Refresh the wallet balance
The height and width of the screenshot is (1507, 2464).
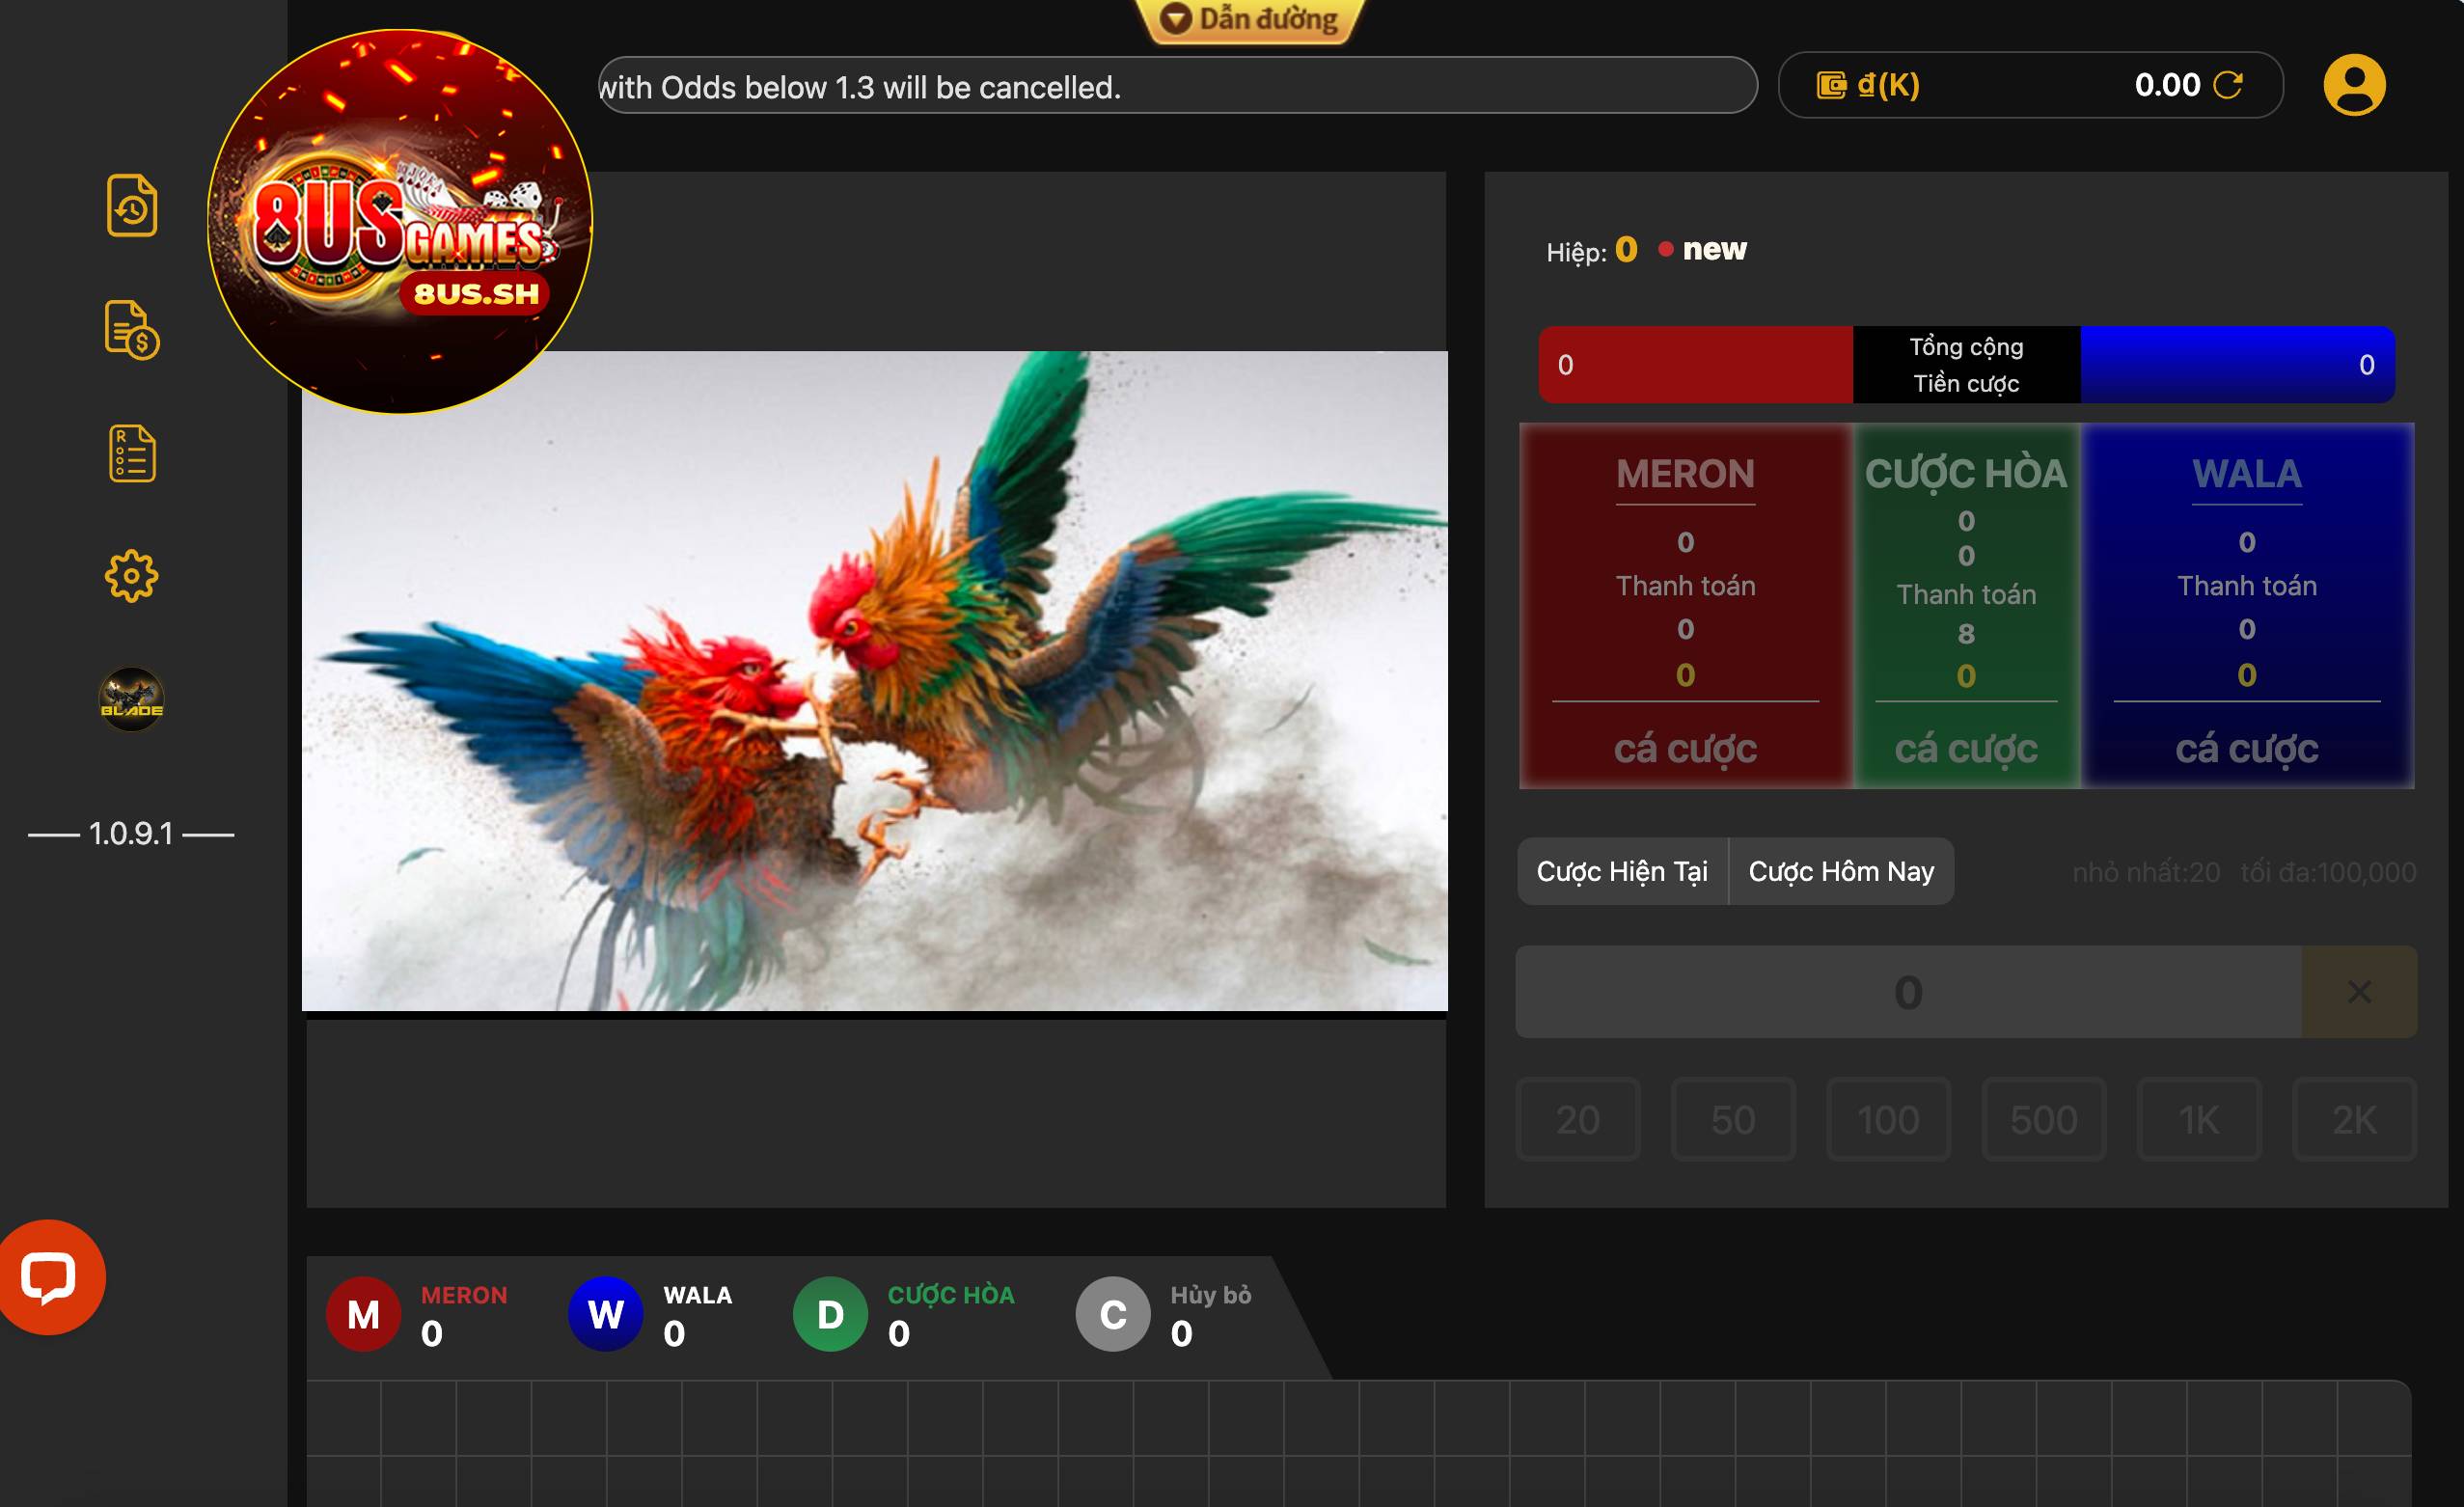coord(2228,85)
